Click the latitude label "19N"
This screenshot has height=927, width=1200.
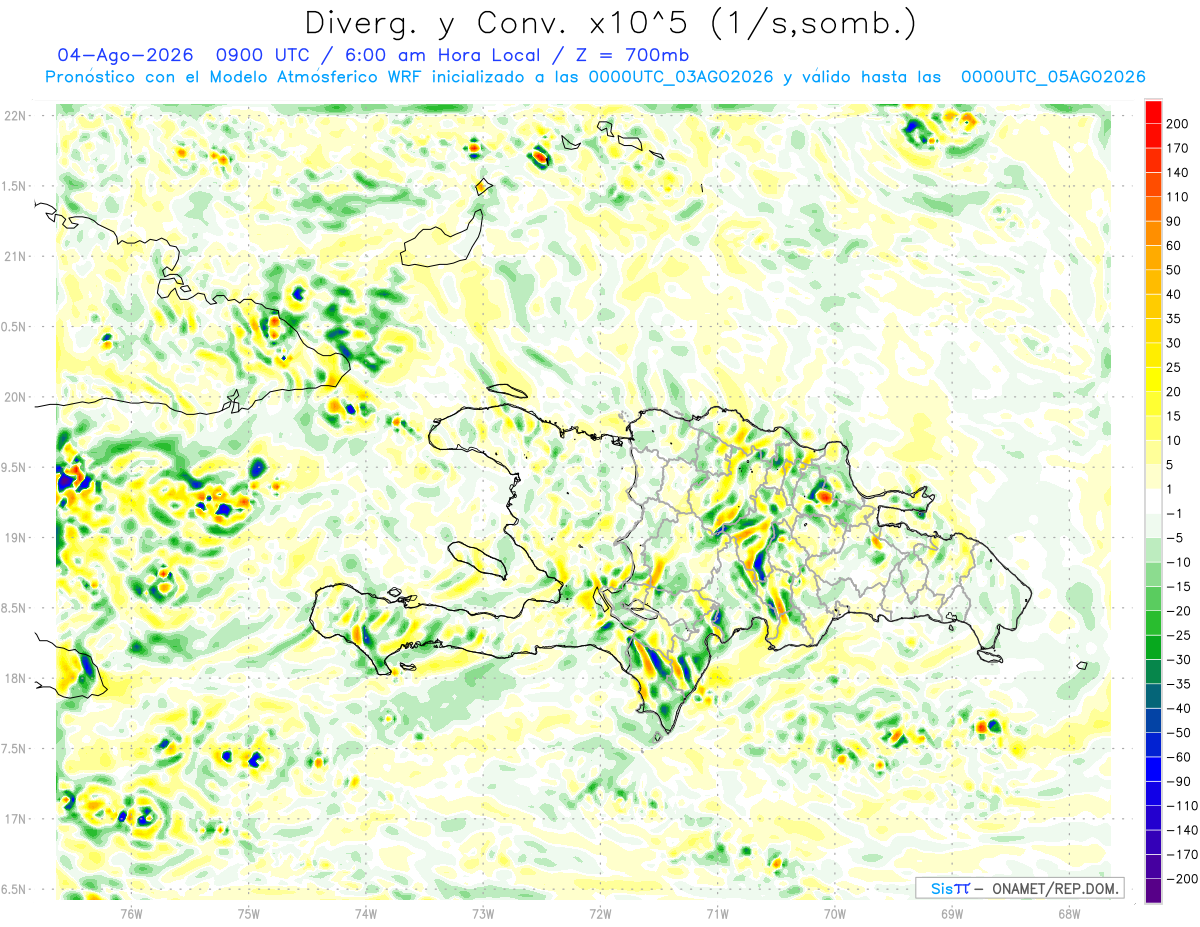pos(15,538)
